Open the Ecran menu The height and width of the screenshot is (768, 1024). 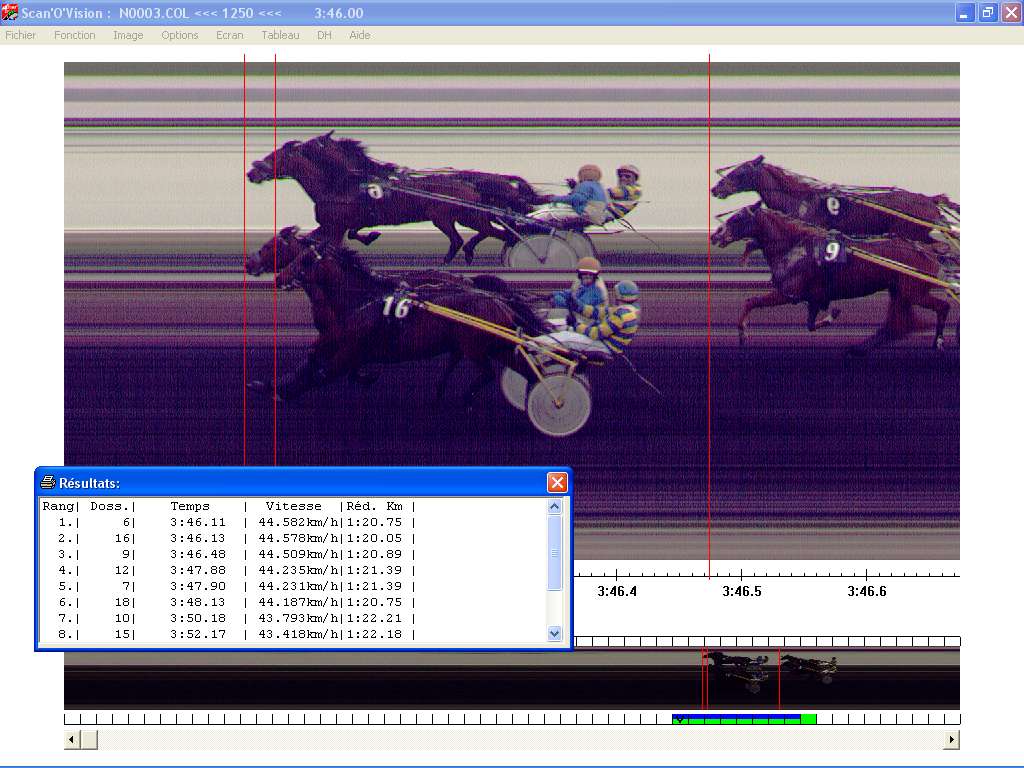[230, 35]
